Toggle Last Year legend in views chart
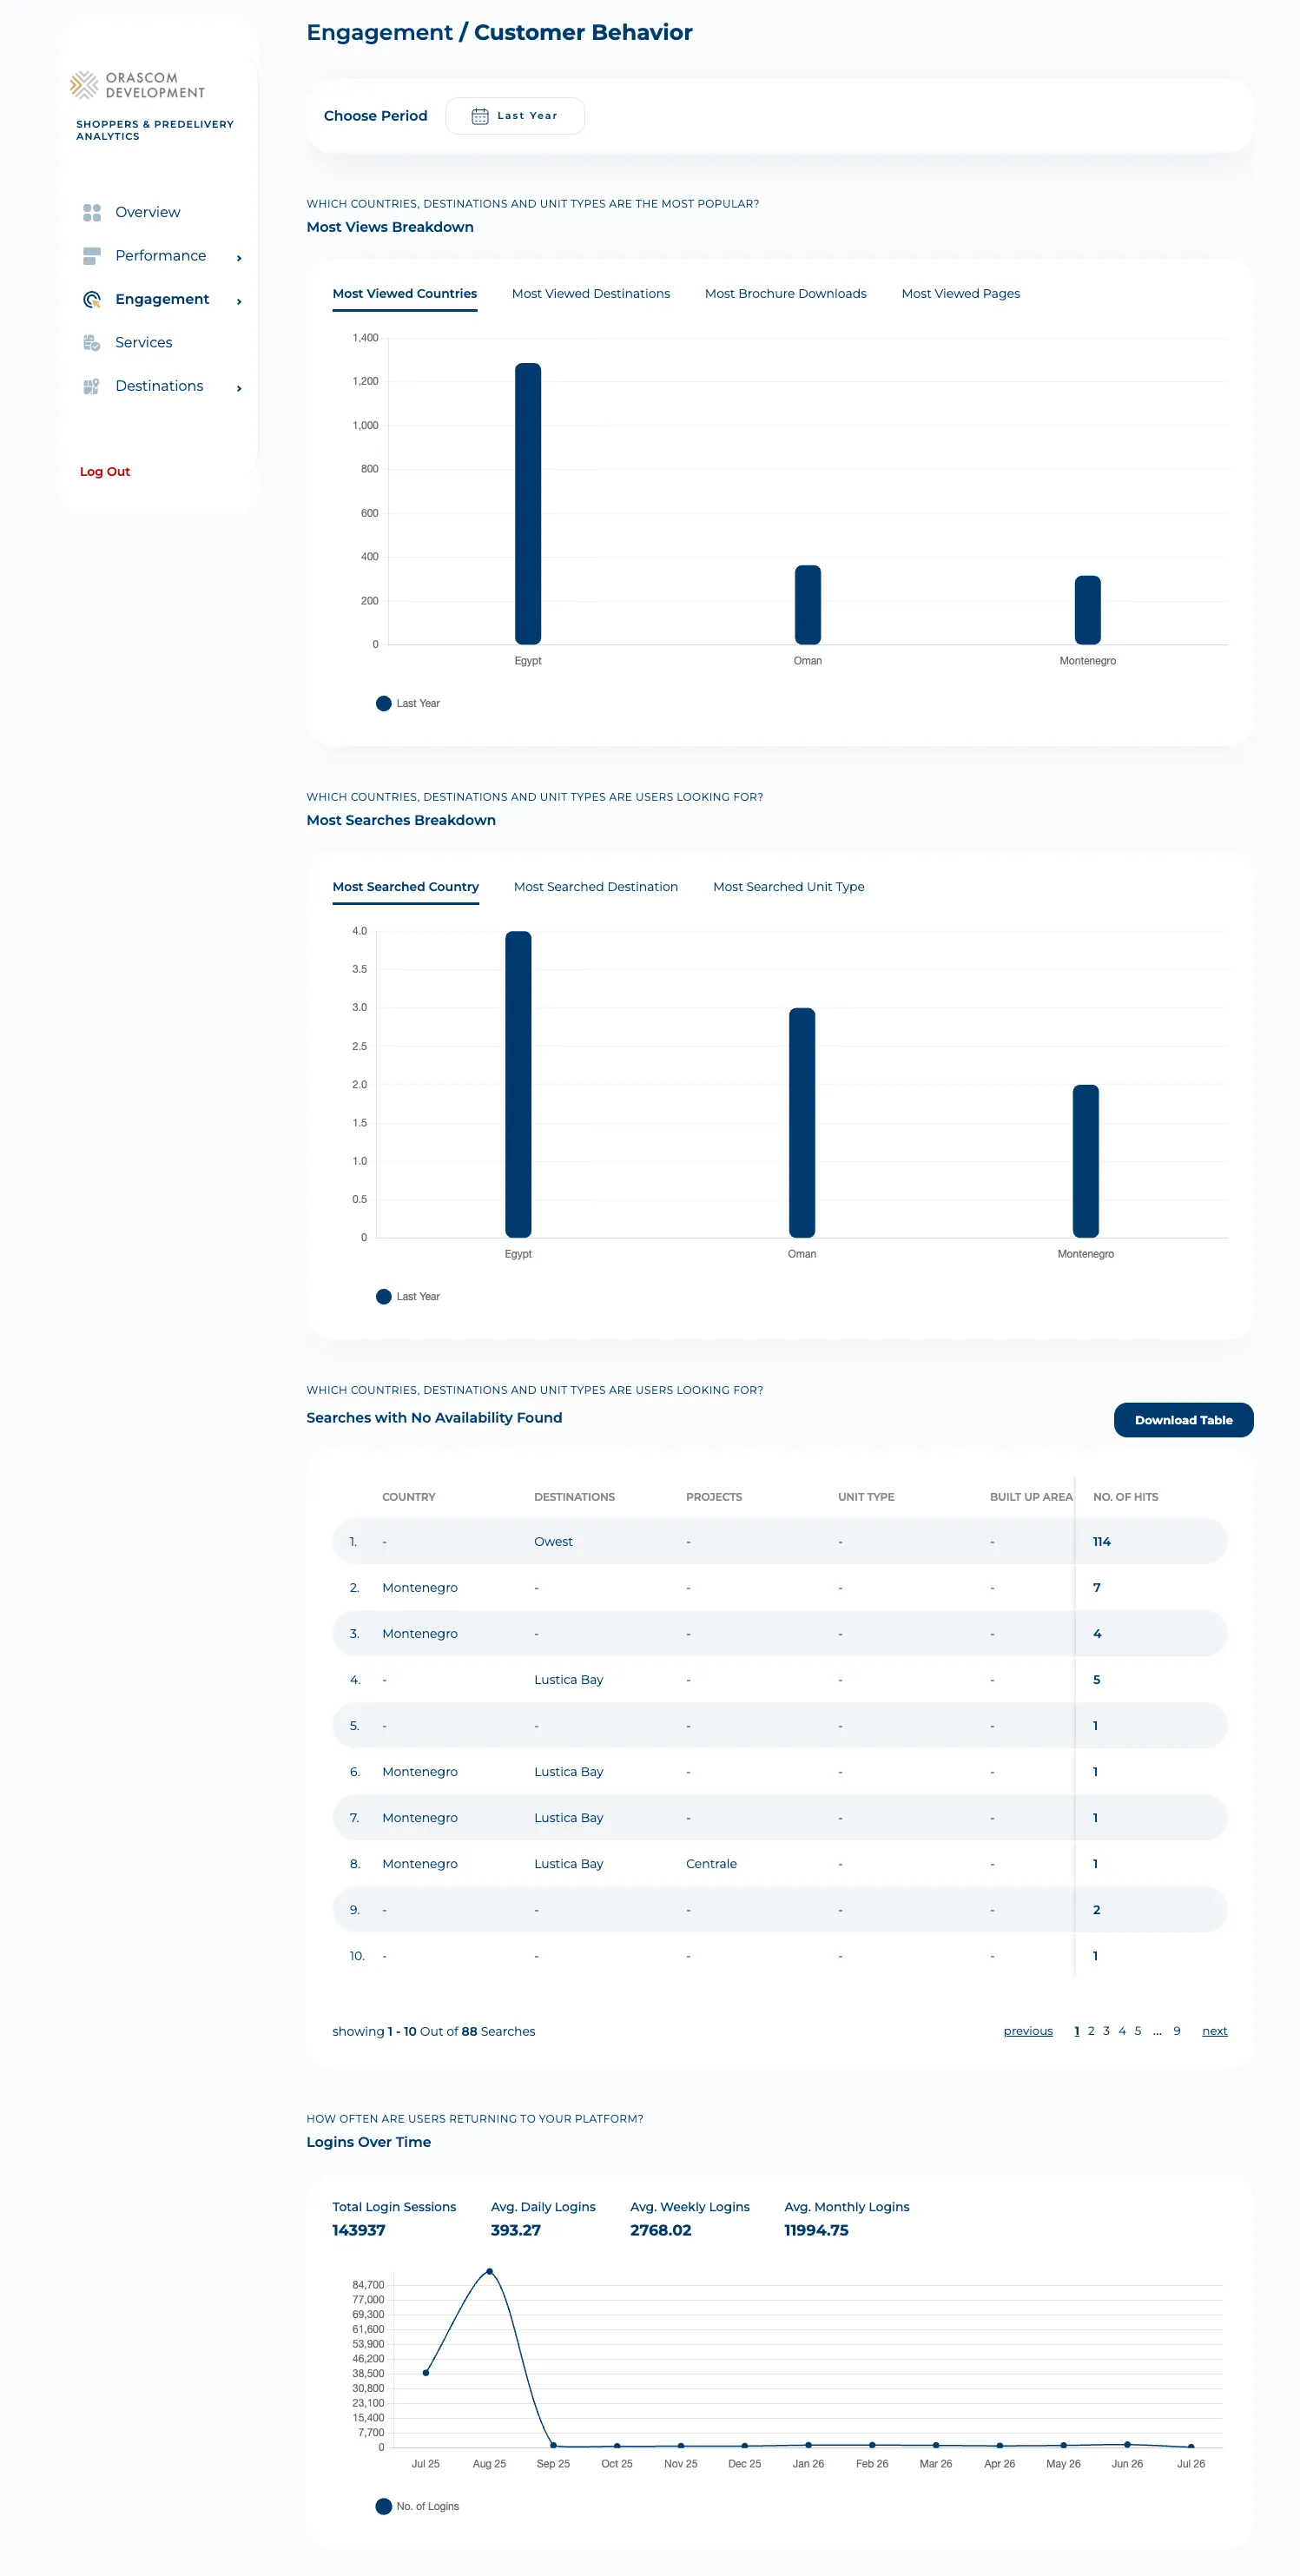Viewport: 1300px width, 2576px height. [x=408, y=704]
